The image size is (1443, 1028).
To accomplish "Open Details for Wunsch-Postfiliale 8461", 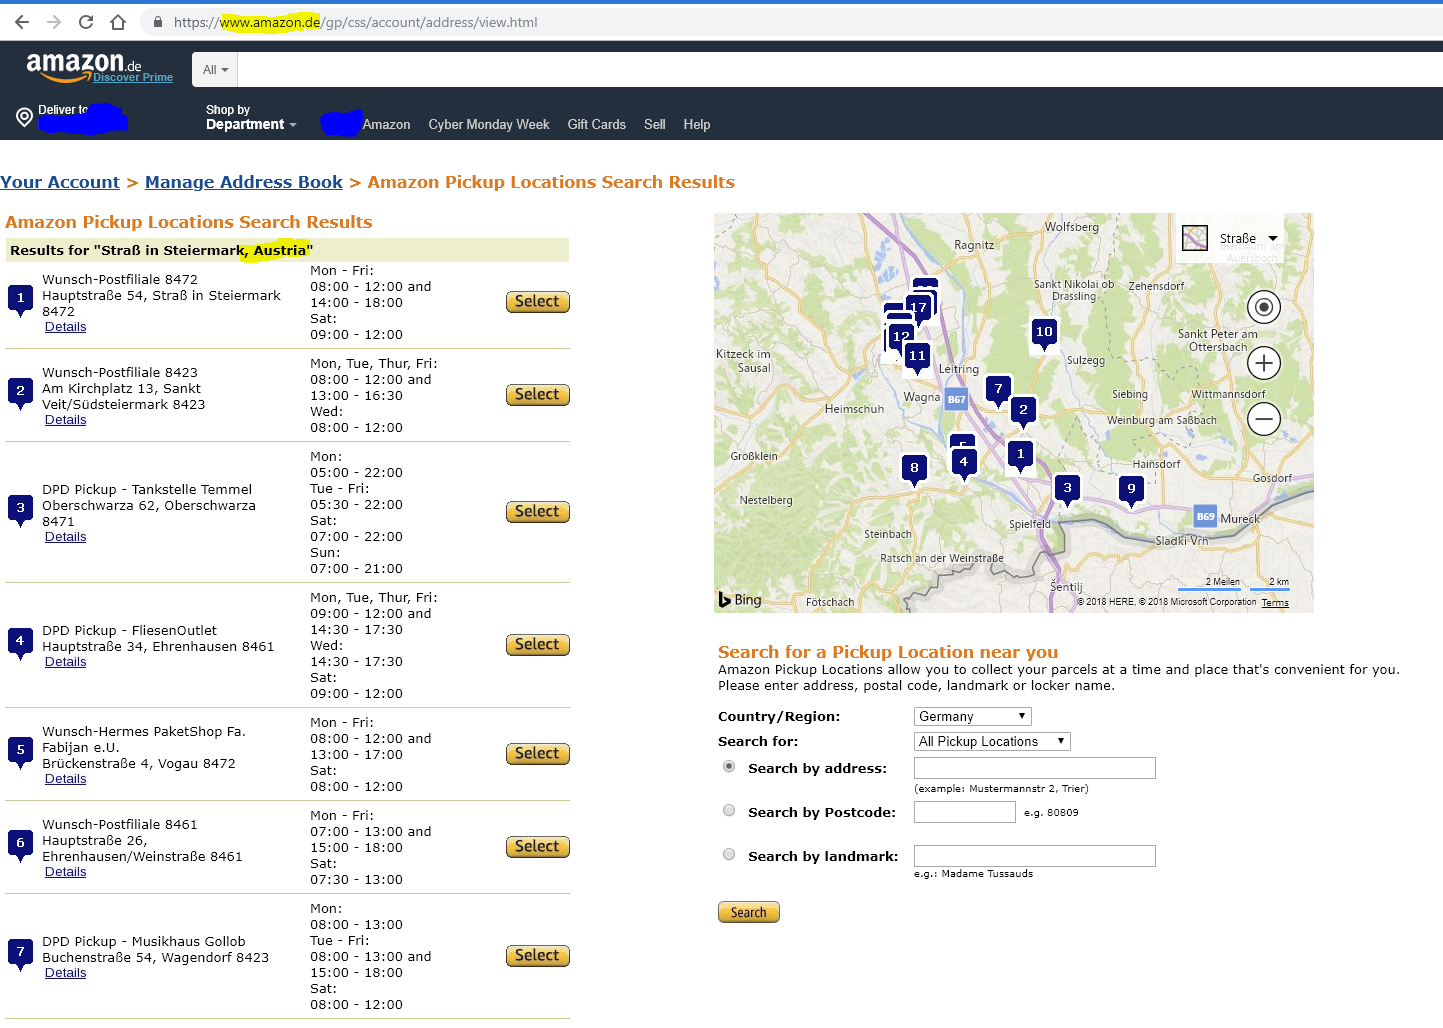I will tap(66, 872).
